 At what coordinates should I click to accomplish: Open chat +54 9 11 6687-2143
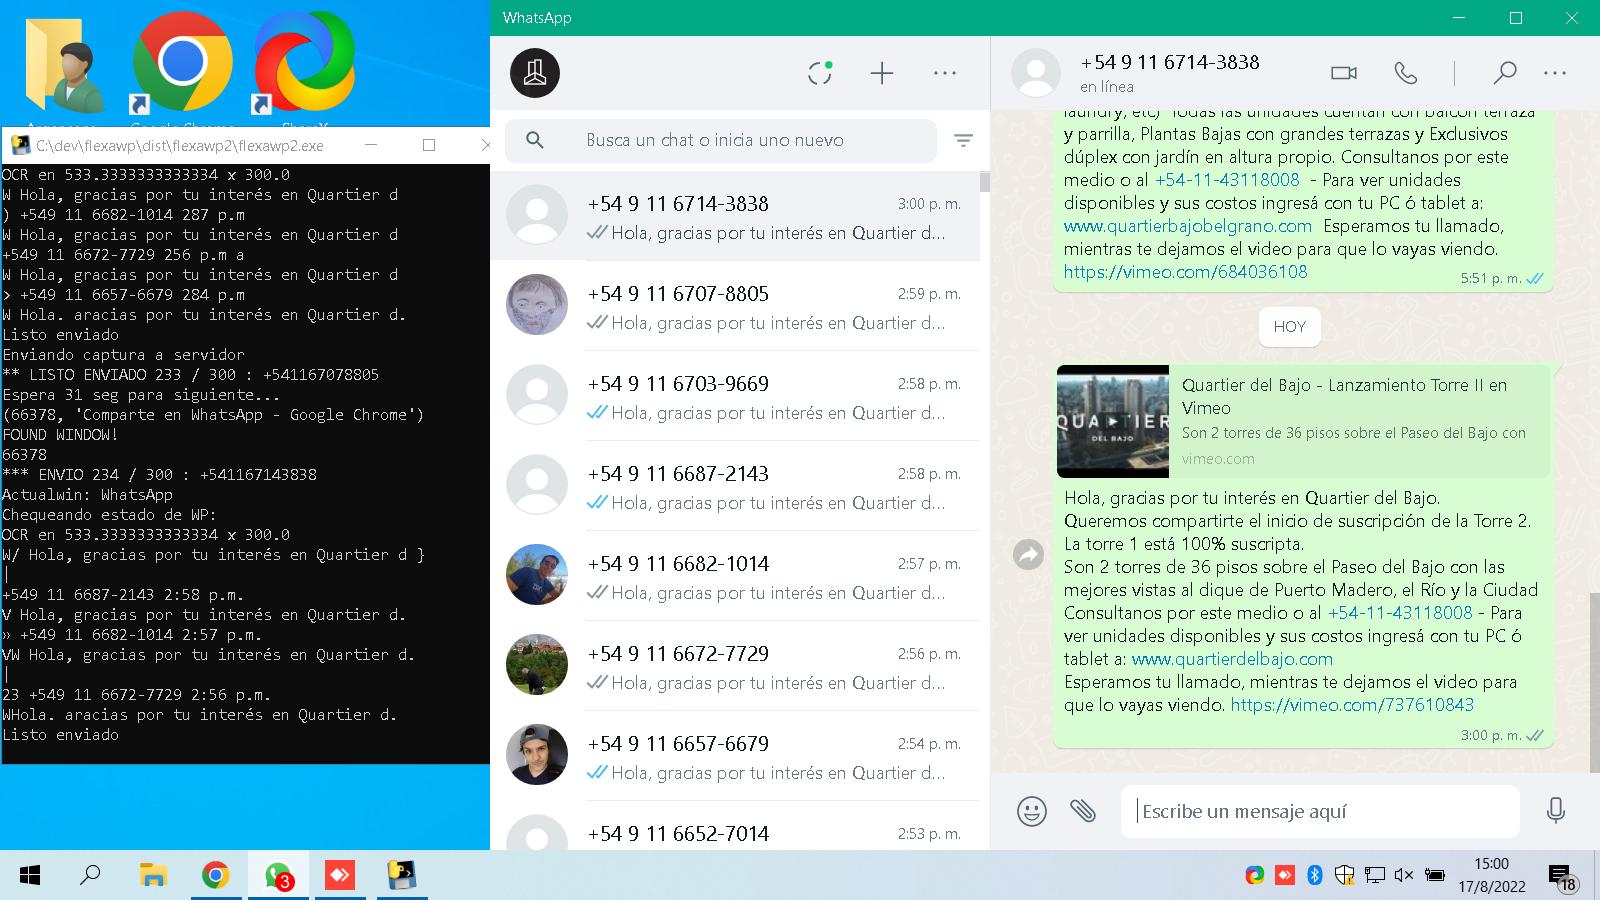(x=735, y=486)
